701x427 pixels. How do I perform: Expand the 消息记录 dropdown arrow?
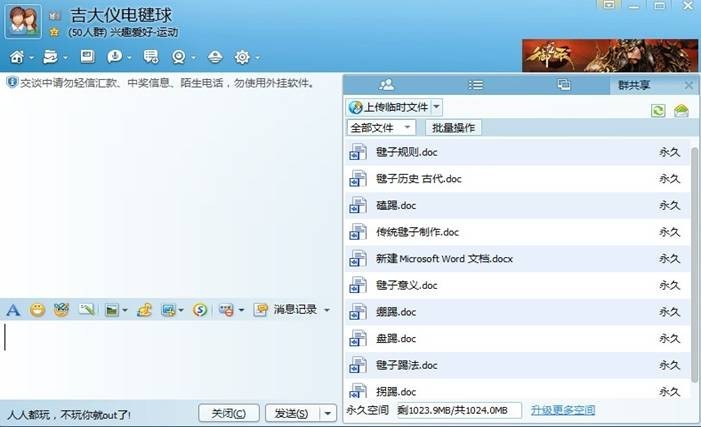click(326, 310)
